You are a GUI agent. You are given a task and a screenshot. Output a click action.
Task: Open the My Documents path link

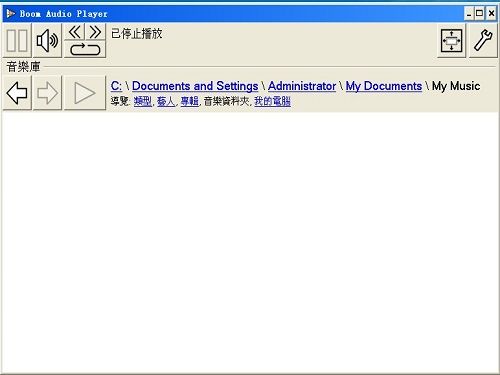coord(384,86)
